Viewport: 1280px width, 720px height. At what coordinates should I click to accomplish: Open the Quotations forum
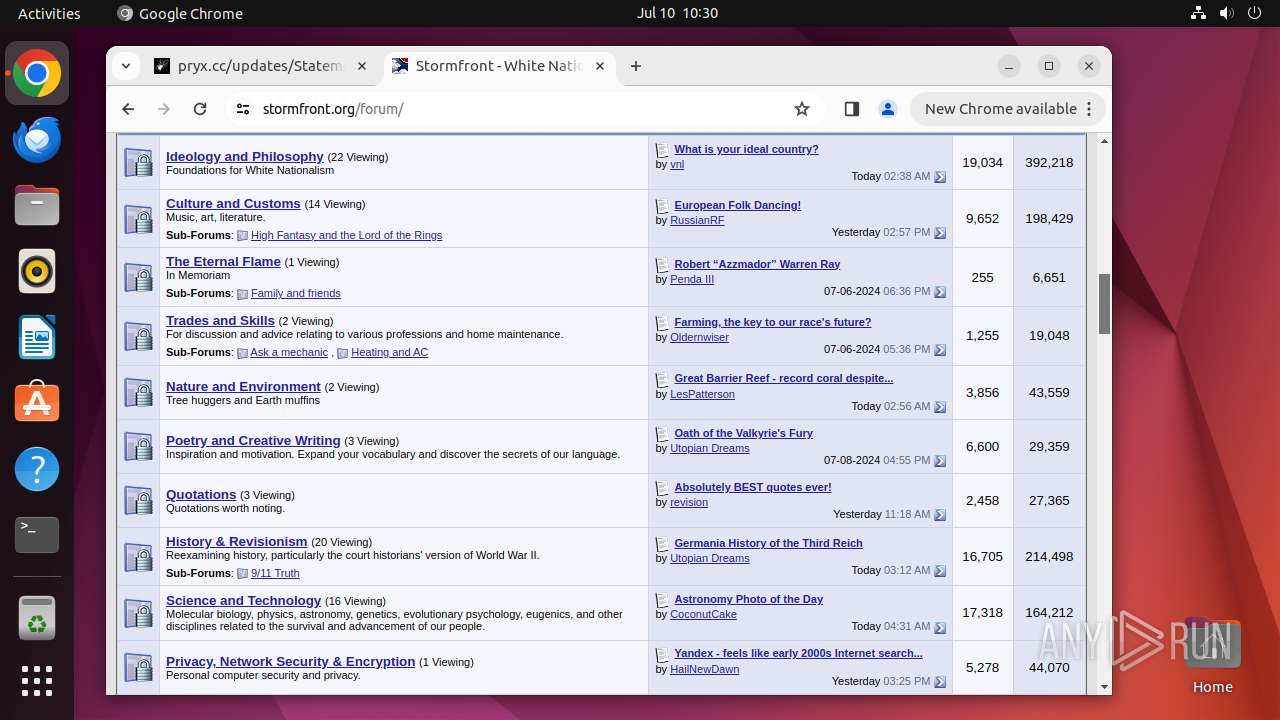click(x=201, y=494)
